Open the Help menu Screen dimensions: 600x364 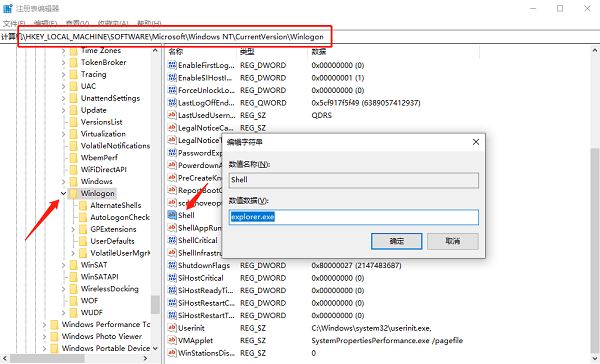pos(149,23)
